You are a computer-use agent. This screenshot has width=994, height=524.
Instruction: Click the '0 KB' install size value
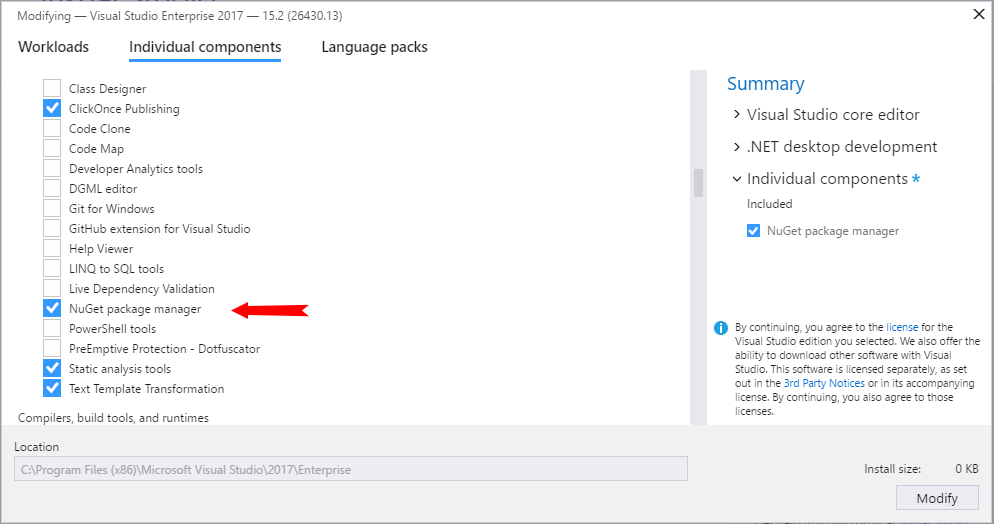point(967,469)
